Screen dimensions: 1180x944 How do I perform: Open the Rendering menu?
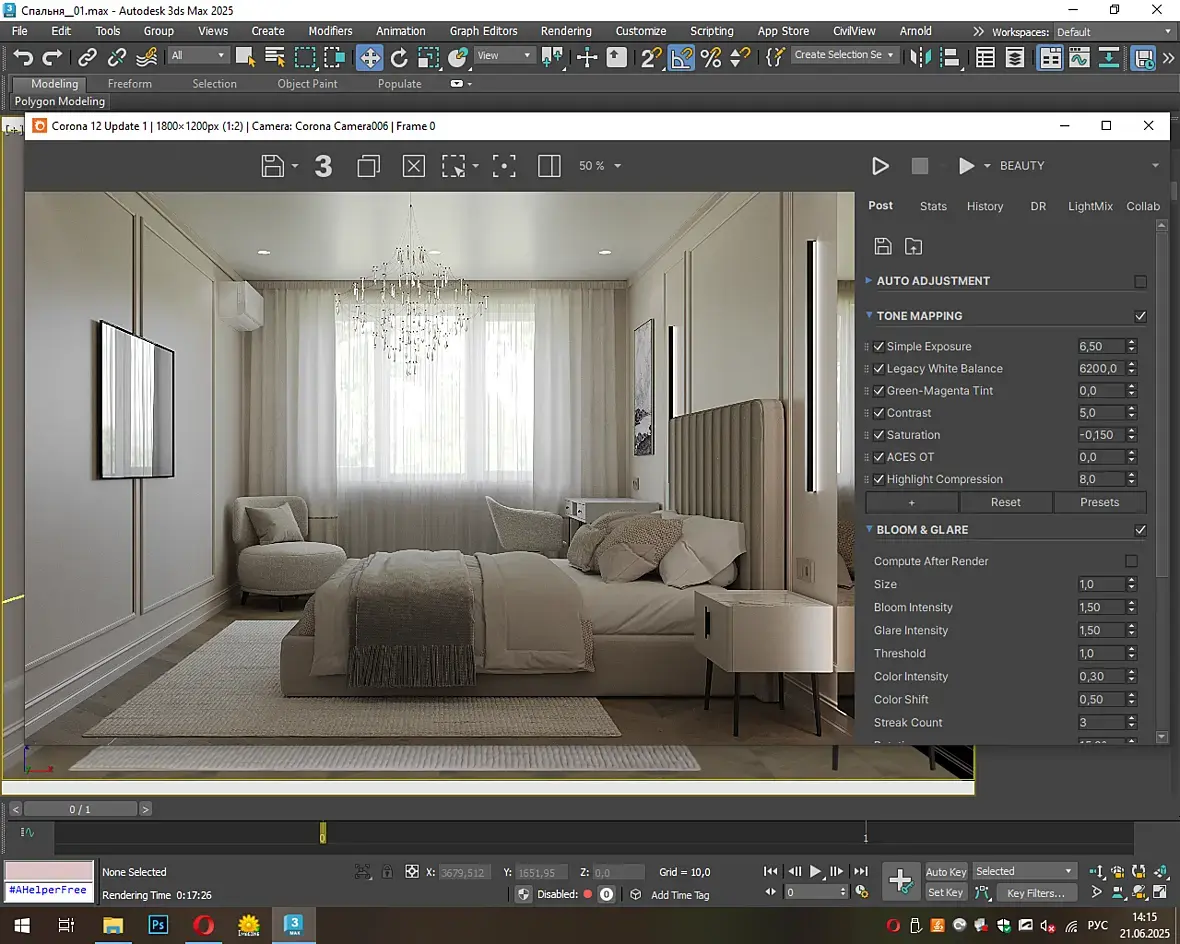[566, 31]
